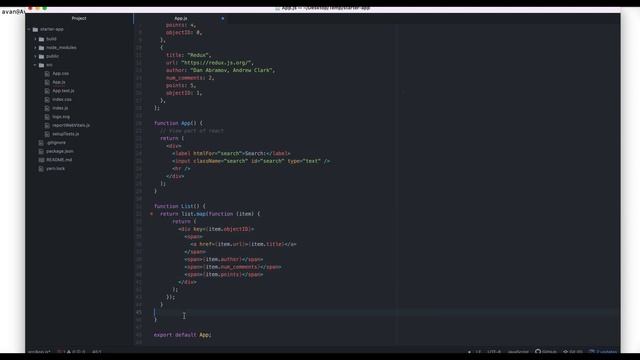
Task: Click the redux.js.org url string
Action: click(x=216, y=63)
